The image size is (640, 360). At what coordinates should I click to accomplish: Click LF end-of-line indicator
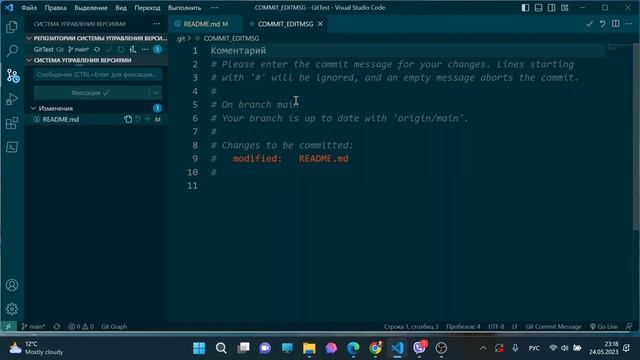pos(515,327)
